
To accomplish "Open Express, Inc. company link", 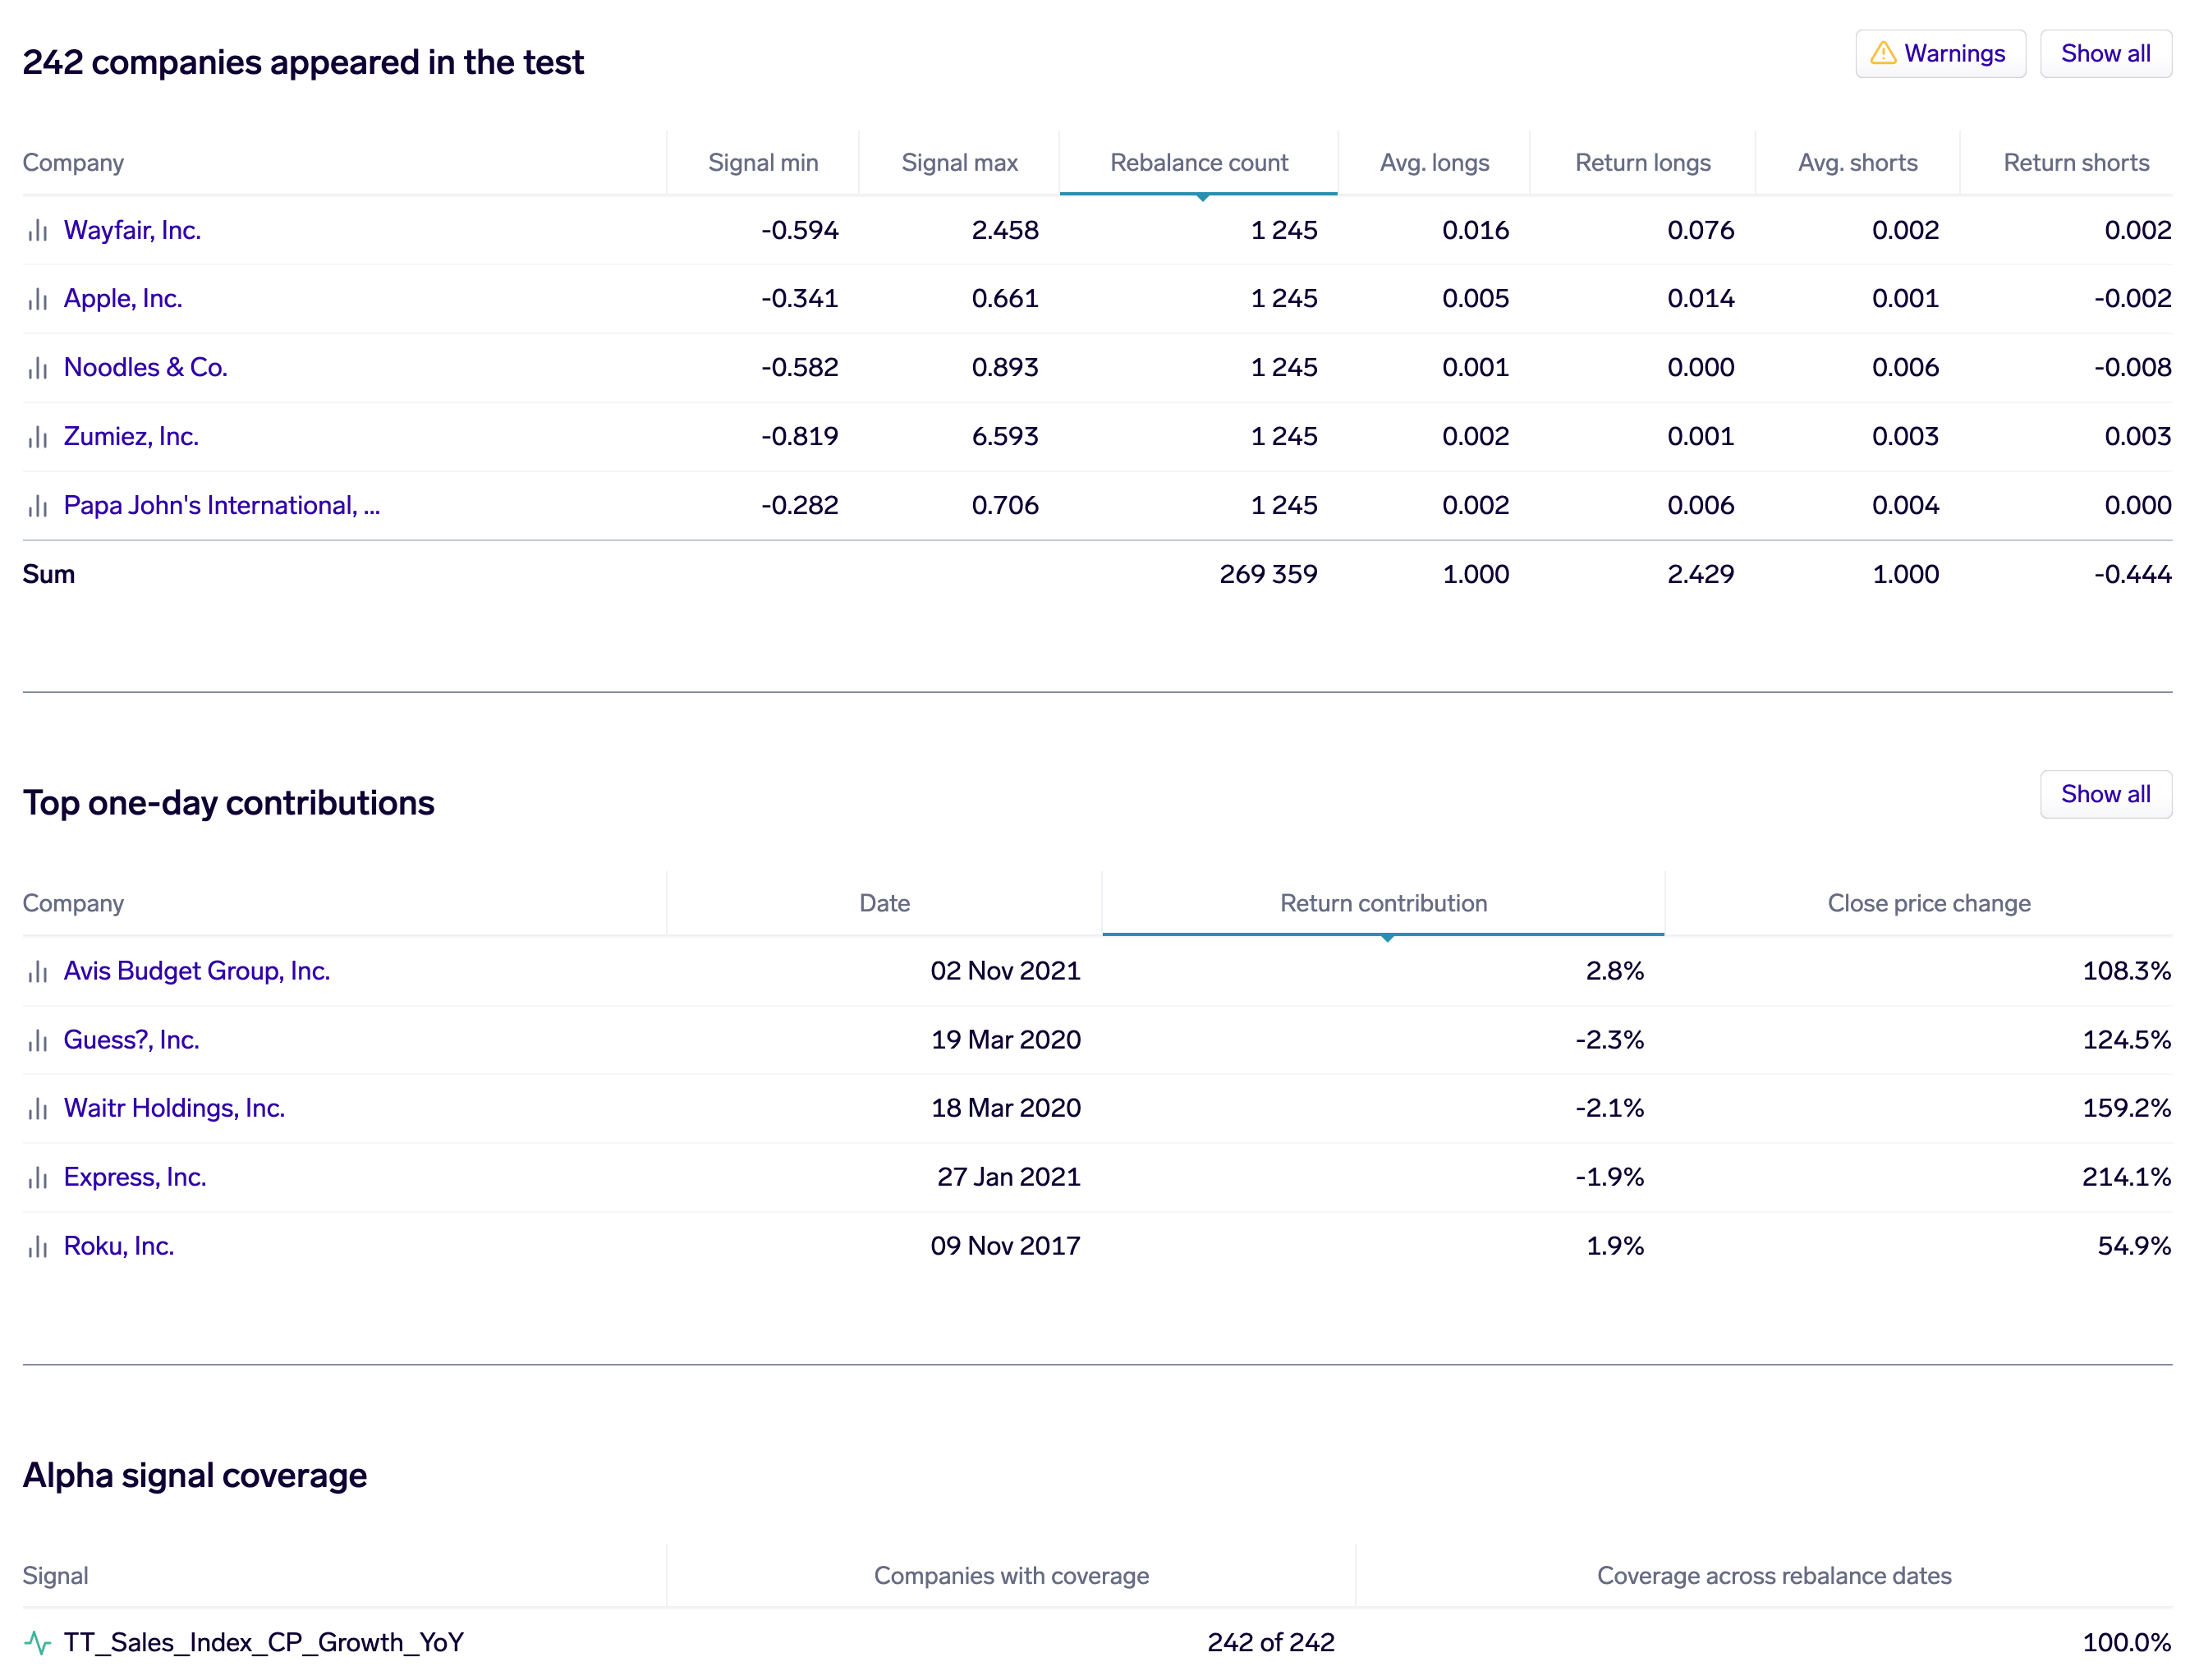I will point(135,1178).
